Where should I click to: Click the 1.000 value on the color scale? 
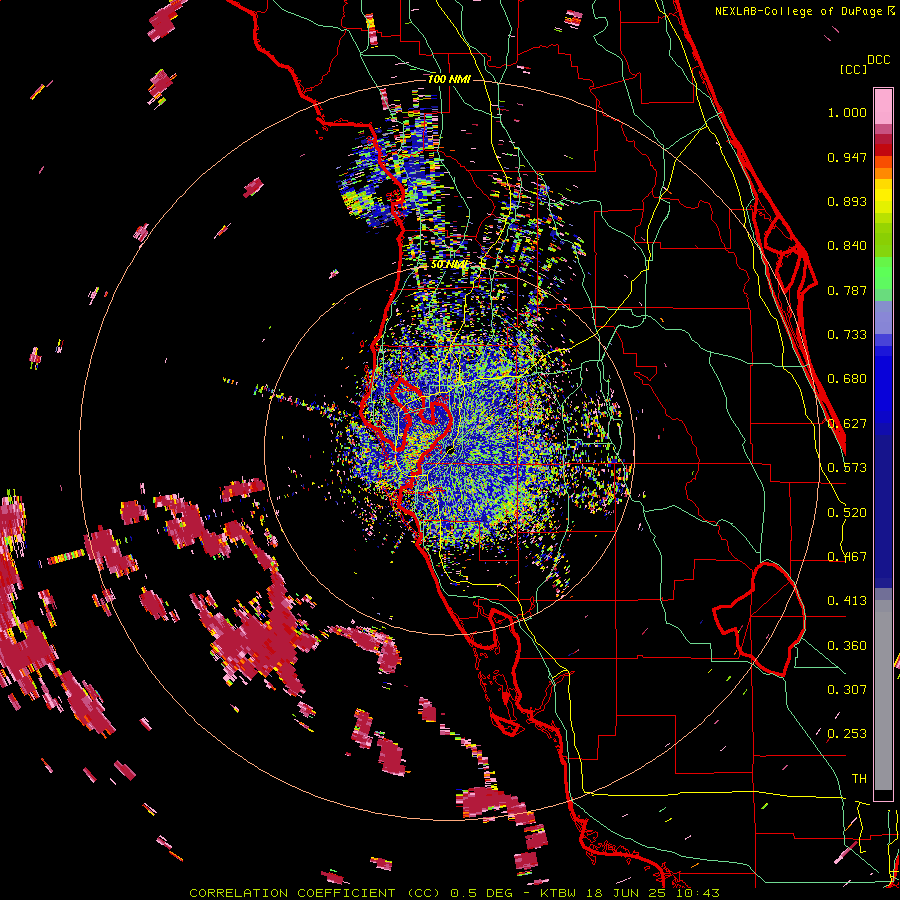pos(847,112)
